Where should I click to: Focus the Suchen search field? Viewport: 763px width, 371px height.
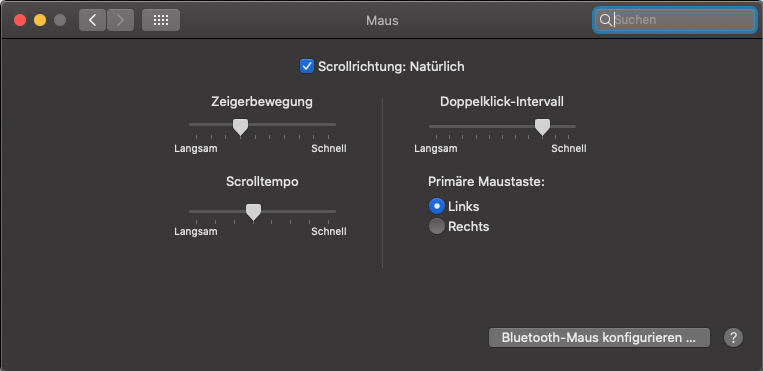(674, 20)
